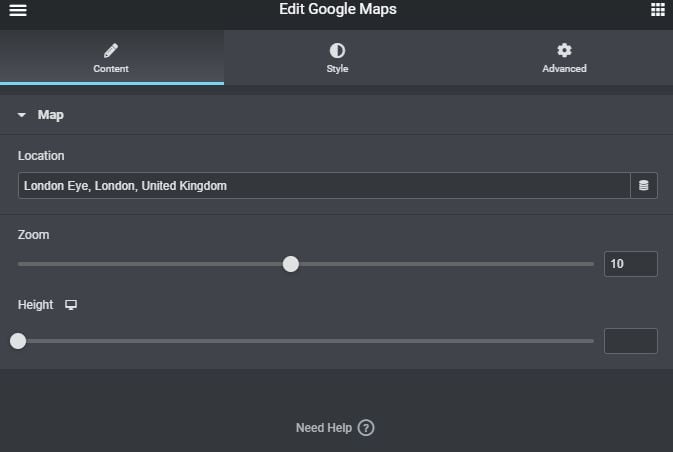Click the Height slider handle
The height and width of the screenshot is (452, 673).
tap(18, 341)
